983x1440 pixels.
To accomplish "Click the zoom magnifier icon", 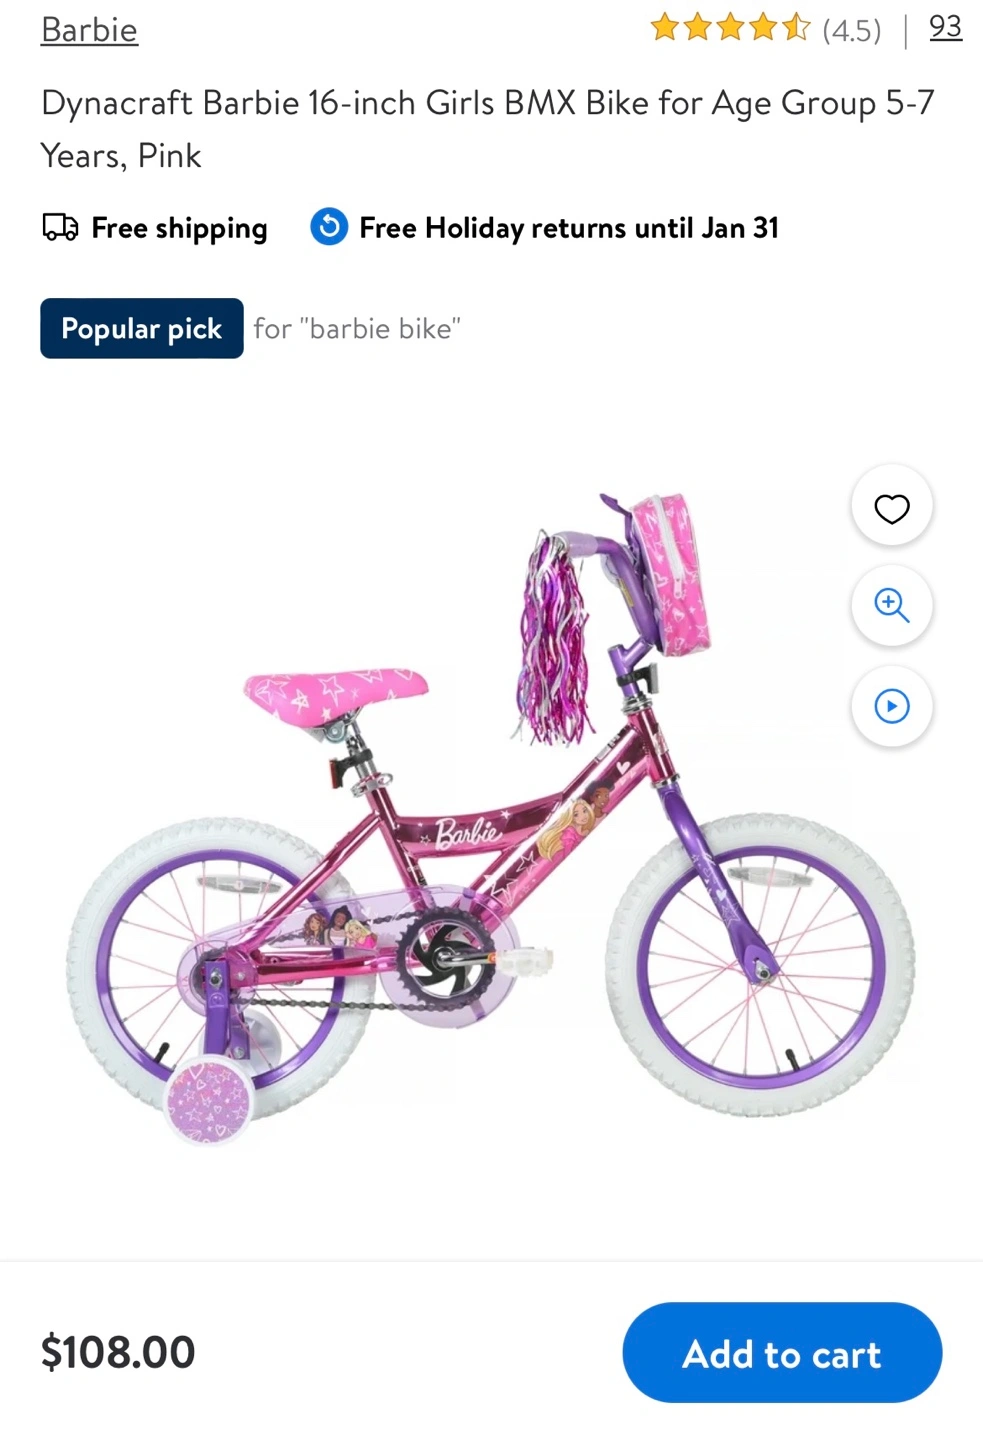I will coord(891,605).
